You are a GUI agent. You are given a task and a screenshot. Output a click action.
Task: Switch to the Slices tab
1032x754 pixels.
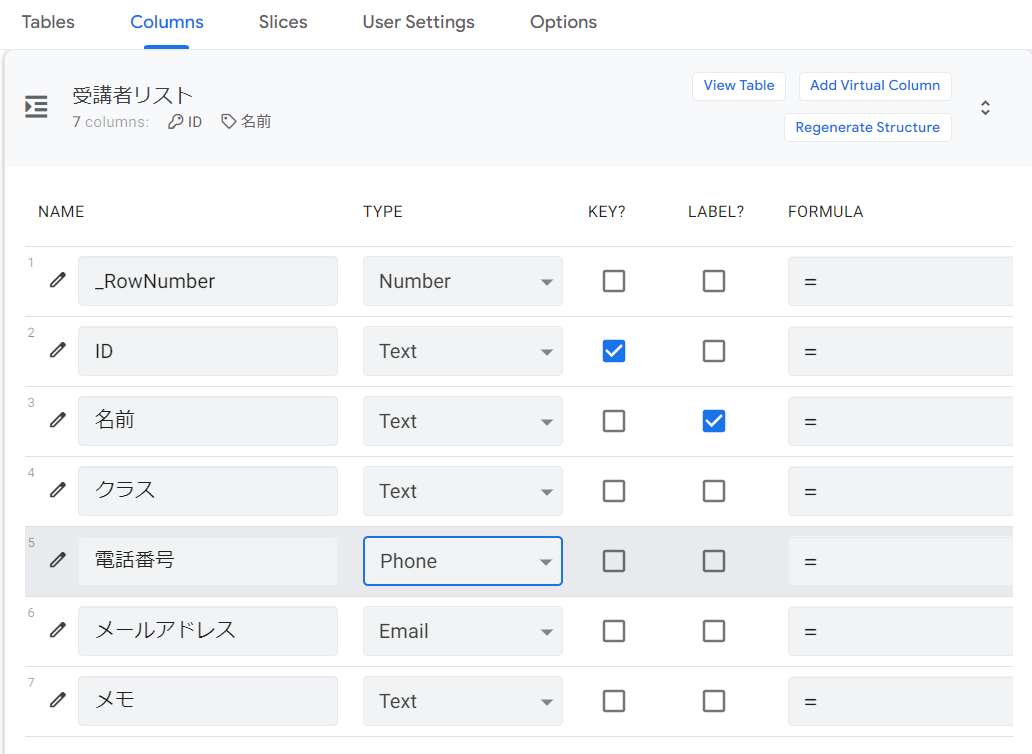[283, 22]
